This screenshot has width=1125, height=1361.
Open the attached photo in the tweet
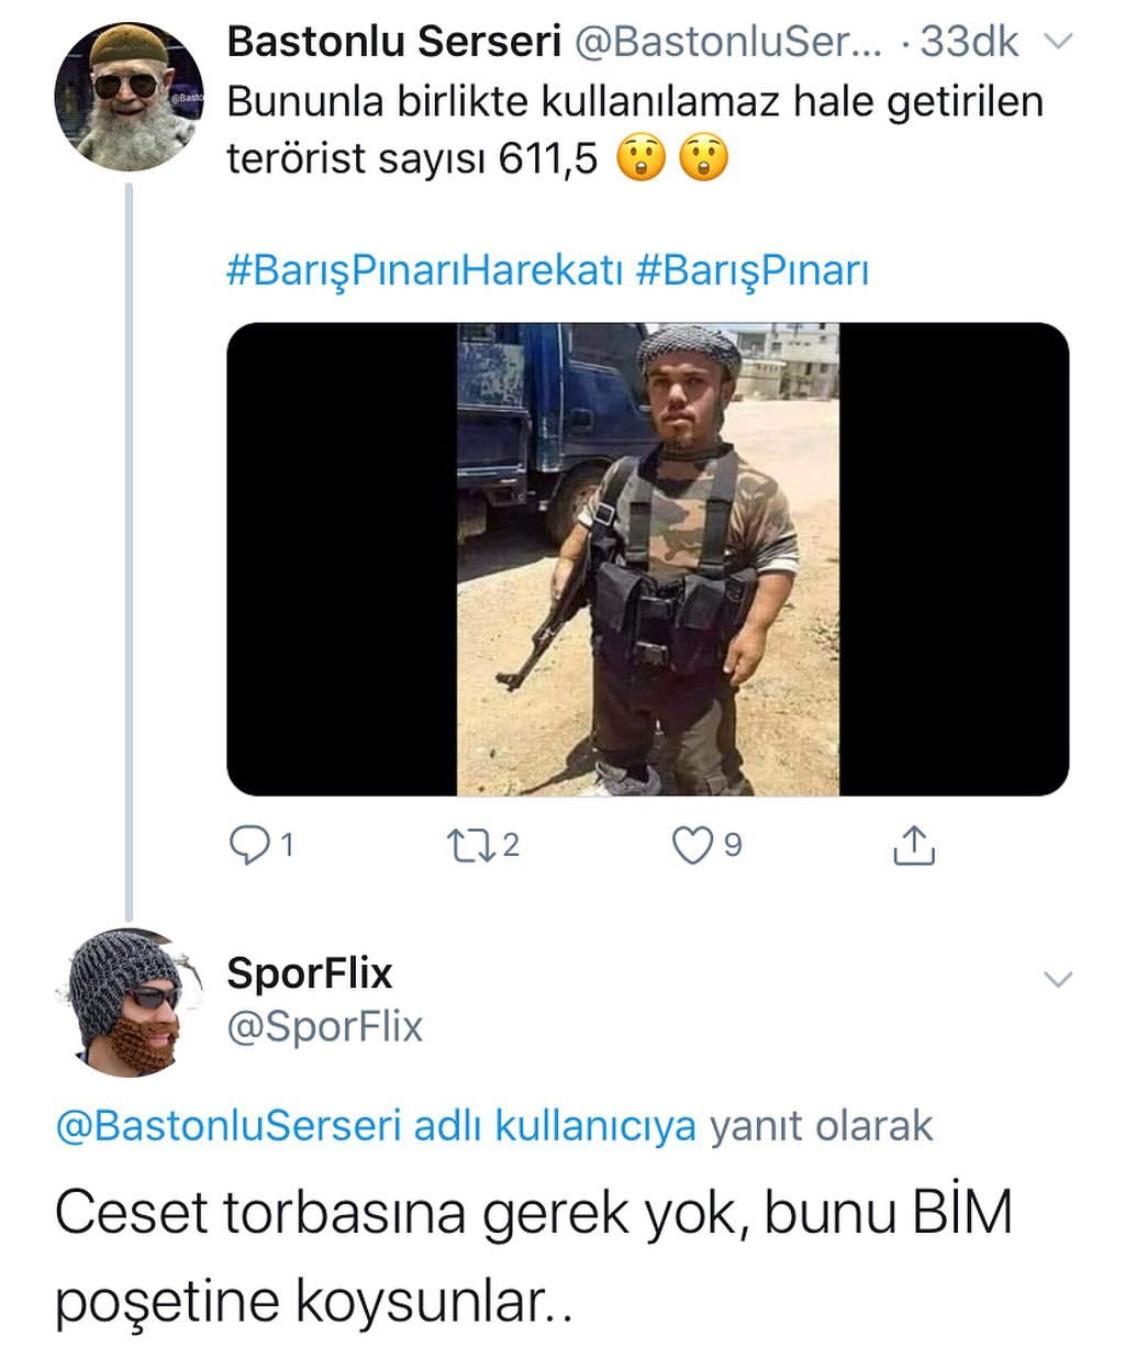click(x=648, y=559)
